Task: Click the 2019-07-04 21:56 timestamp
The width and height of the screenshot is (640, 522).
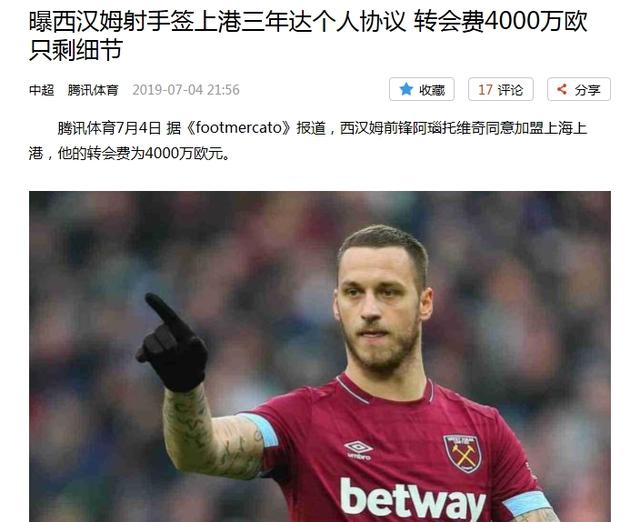Action: 186,90
